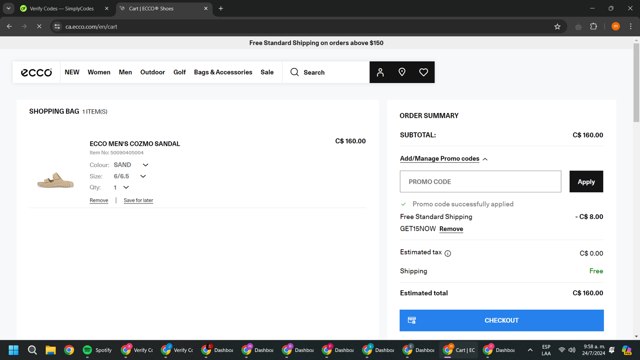Open the Chrome profile avatar
Screen dimensions: 640x360
[x=616, y=27]
